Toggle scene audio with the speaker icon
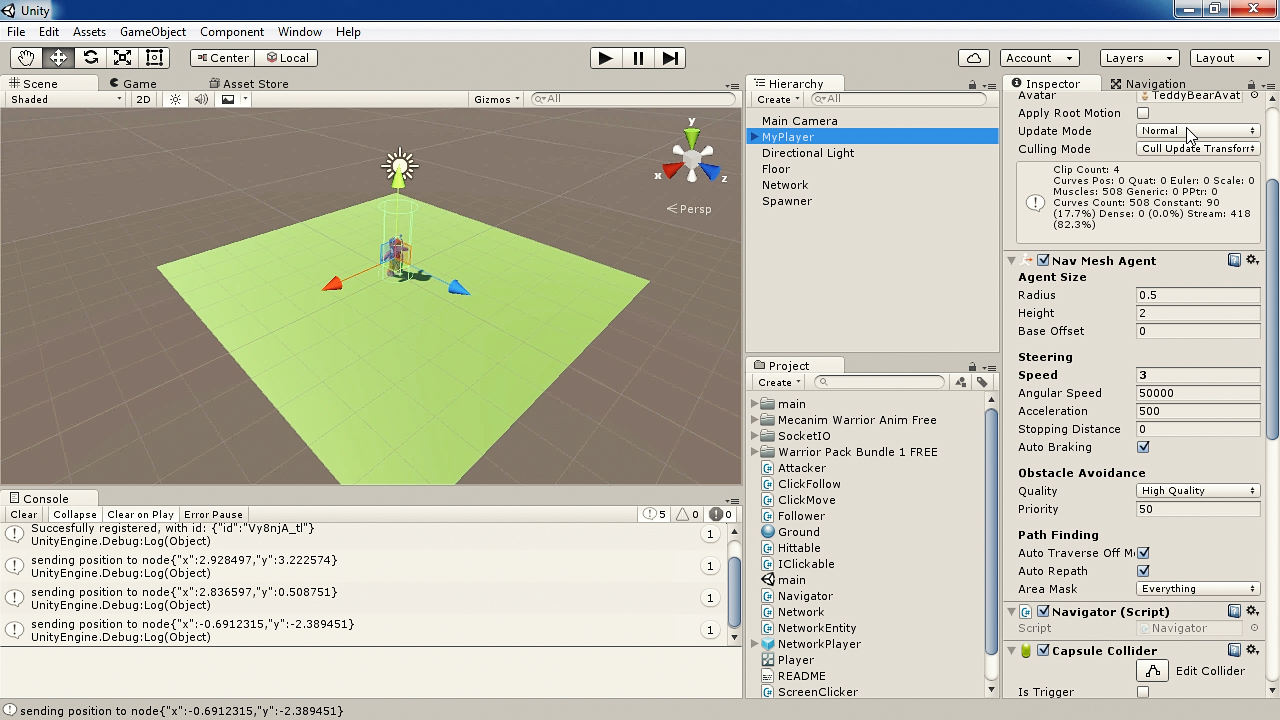This screenshot has height=720, width=1280. pos(200,99)
